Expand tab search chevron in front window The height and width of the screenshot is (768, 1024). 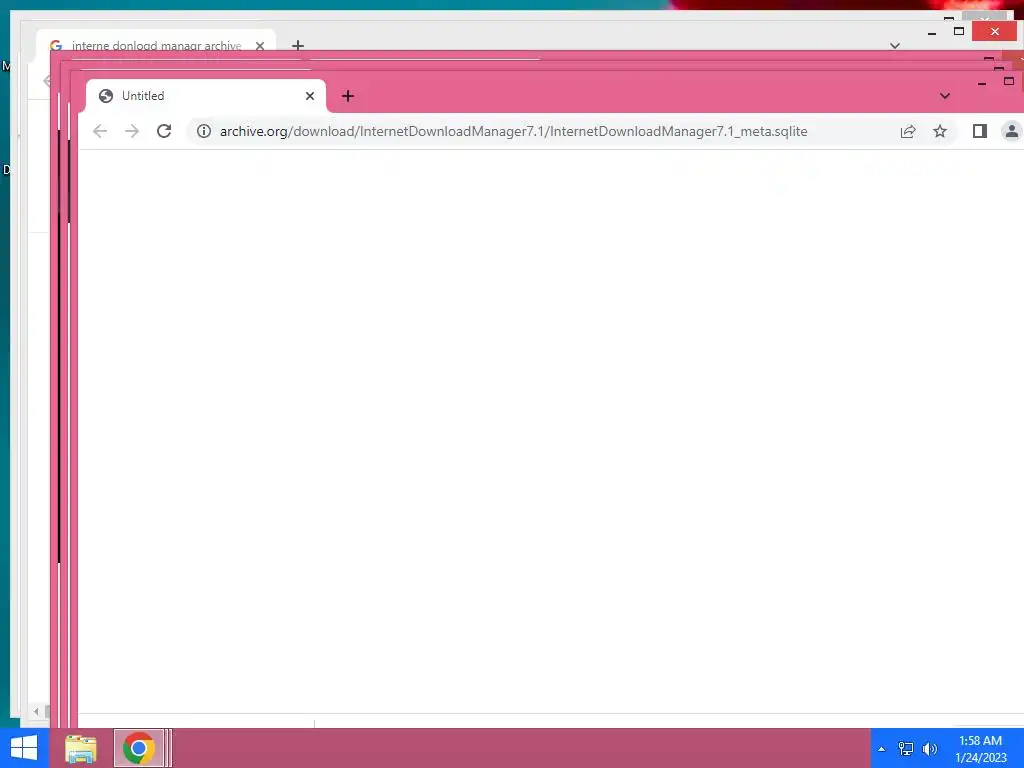944,96
